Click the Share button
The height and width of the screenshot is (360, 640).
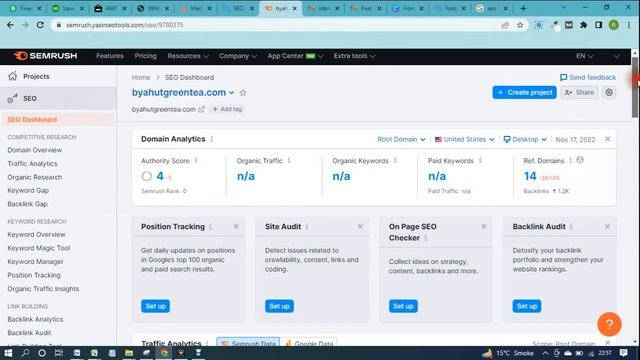(x=579, y=93)
